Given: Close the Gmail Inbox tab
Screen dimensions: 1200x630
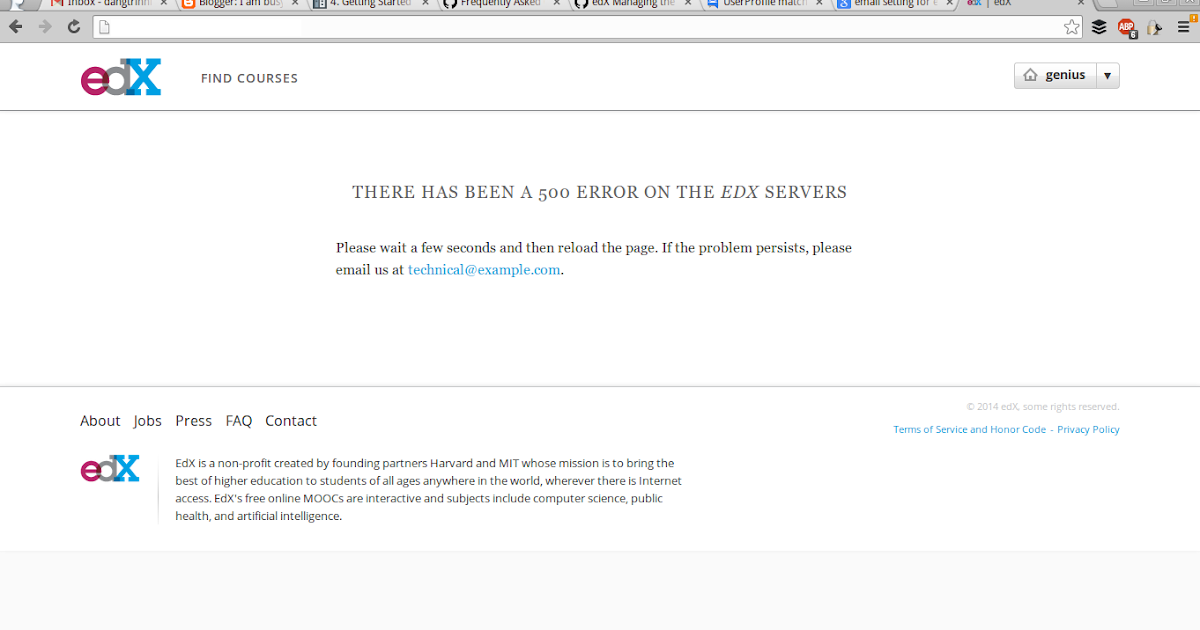Looking at the screenshot, I should 164,3.
